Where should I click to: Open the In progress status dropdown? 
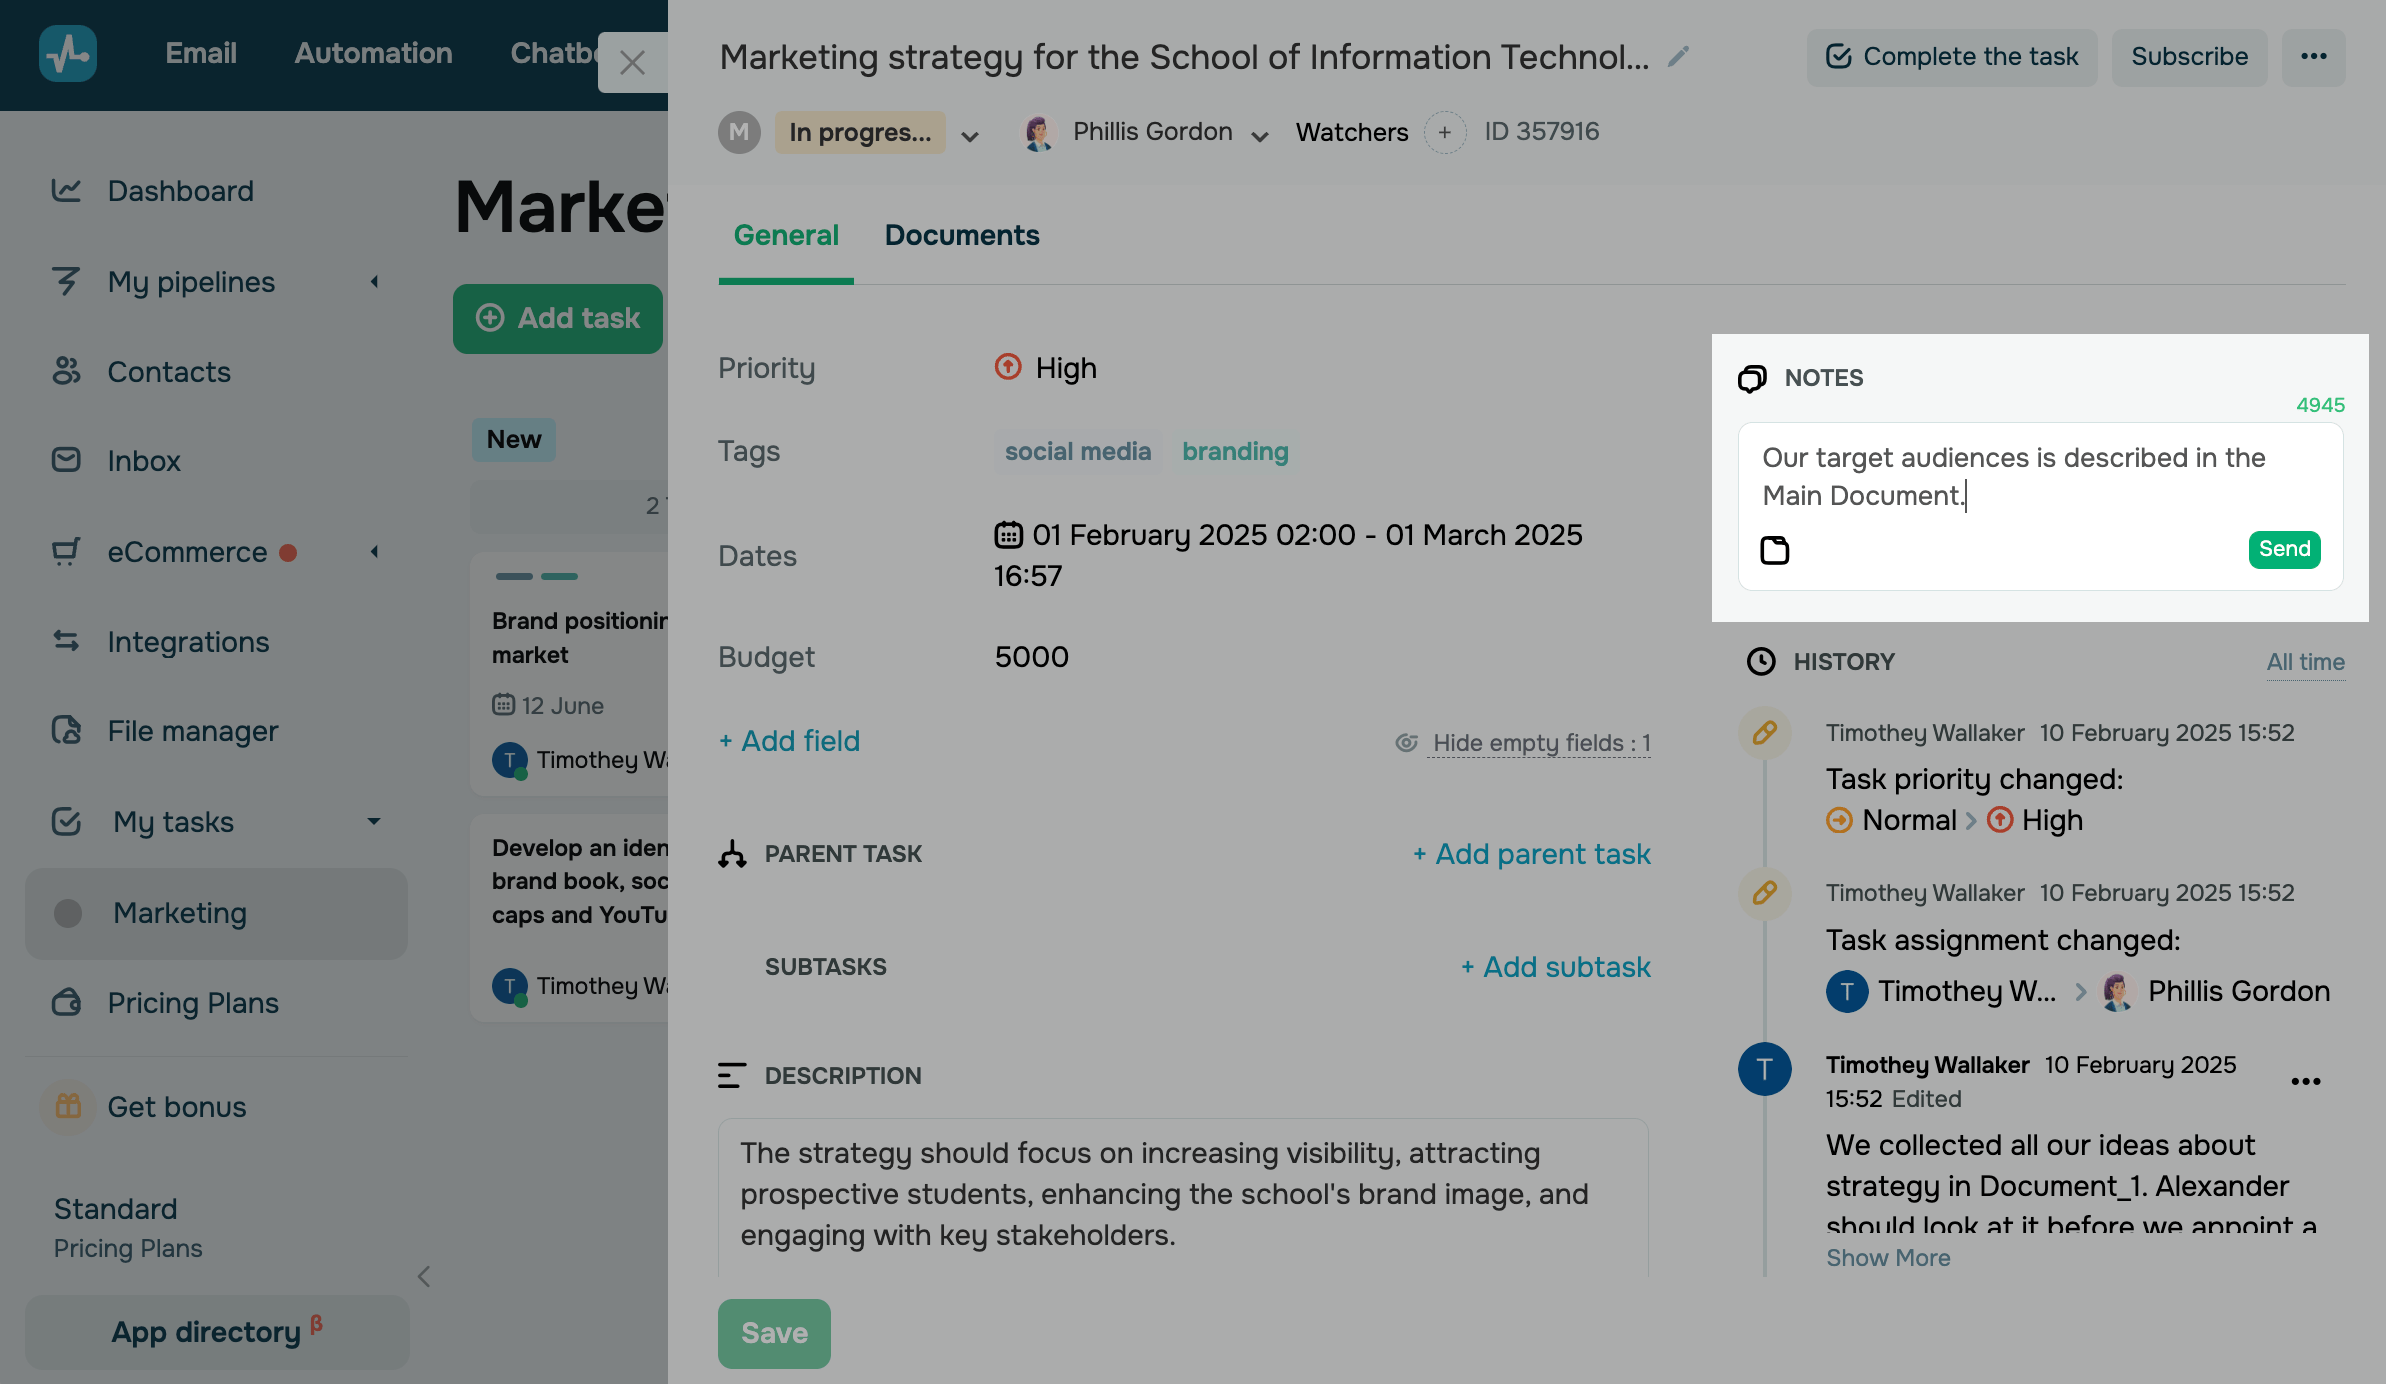point(969,136)
